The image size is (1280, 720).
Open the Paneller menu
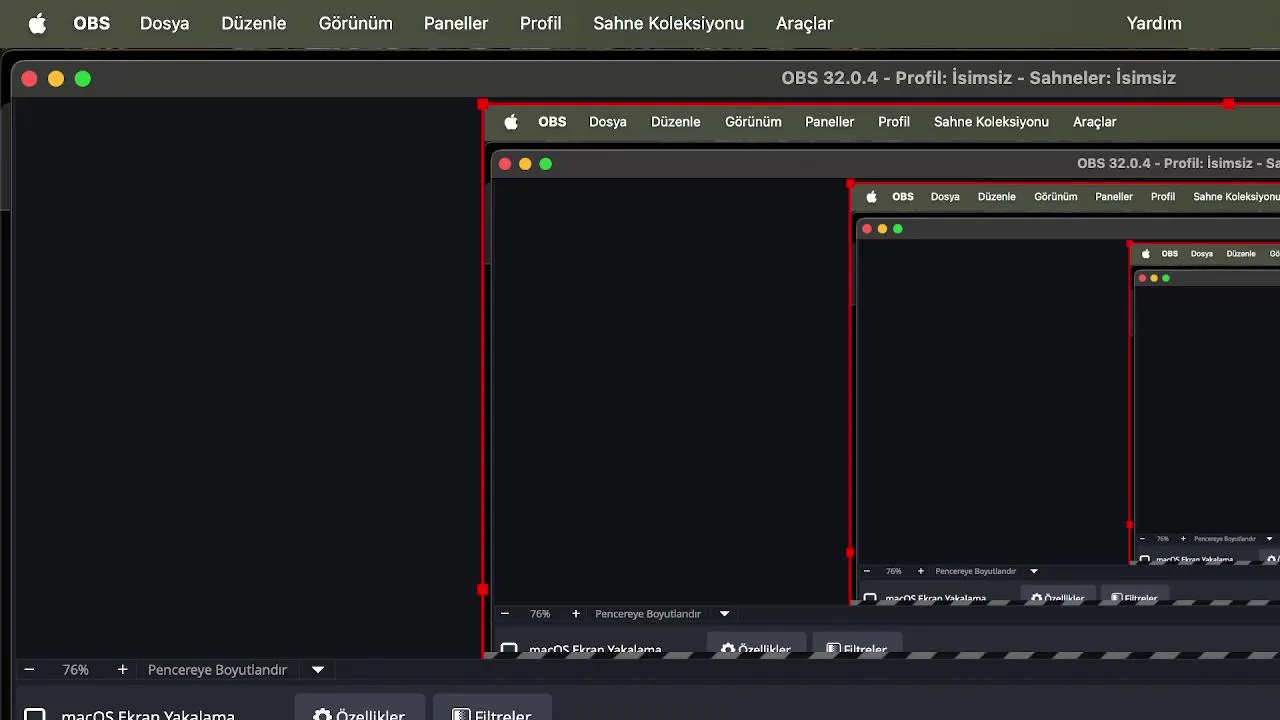tap(456, 23)
